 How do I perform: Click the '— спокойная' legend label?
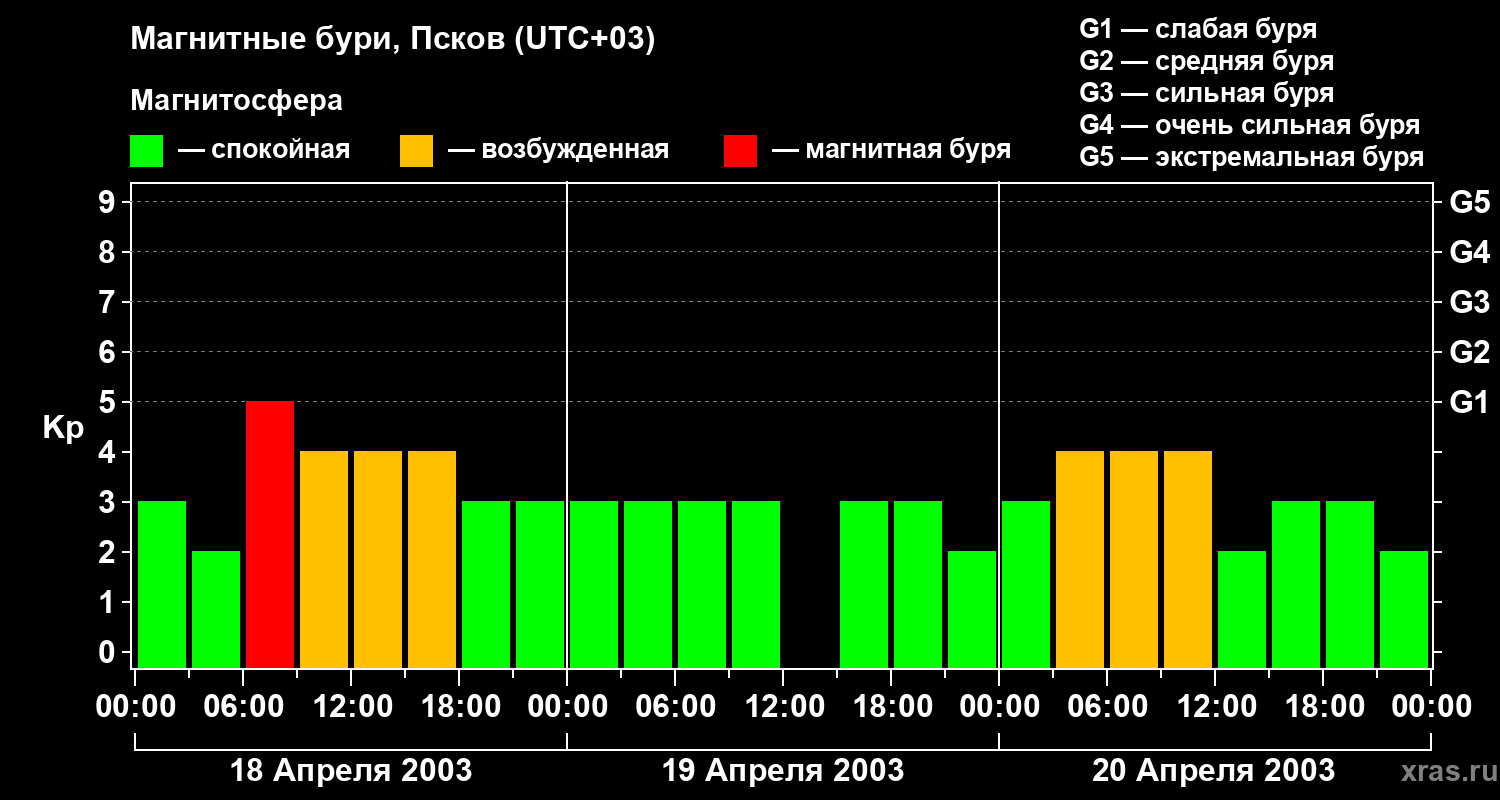(264, 150)
